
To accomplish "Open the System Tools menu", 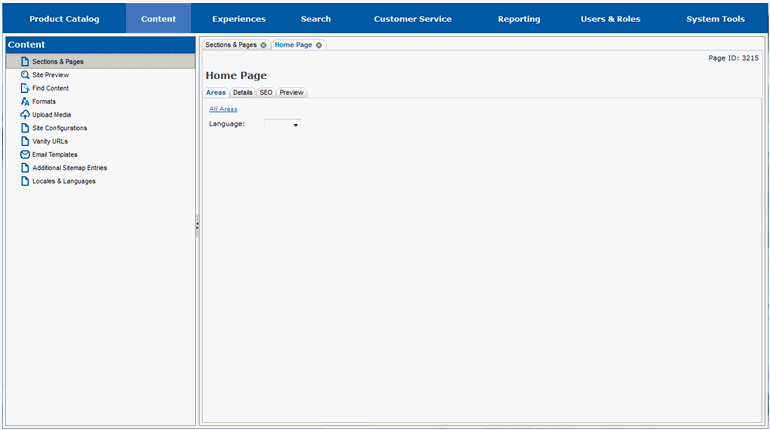I will [715, 19].
